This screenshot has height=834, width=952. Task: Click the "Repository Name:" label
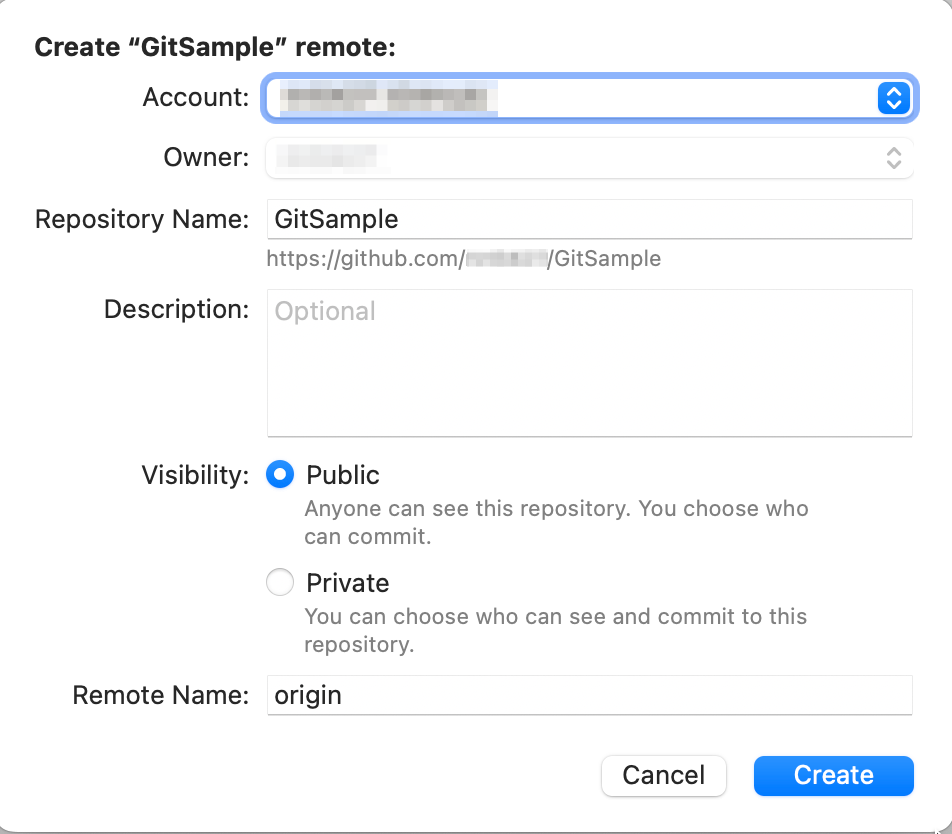click(142, 219)
